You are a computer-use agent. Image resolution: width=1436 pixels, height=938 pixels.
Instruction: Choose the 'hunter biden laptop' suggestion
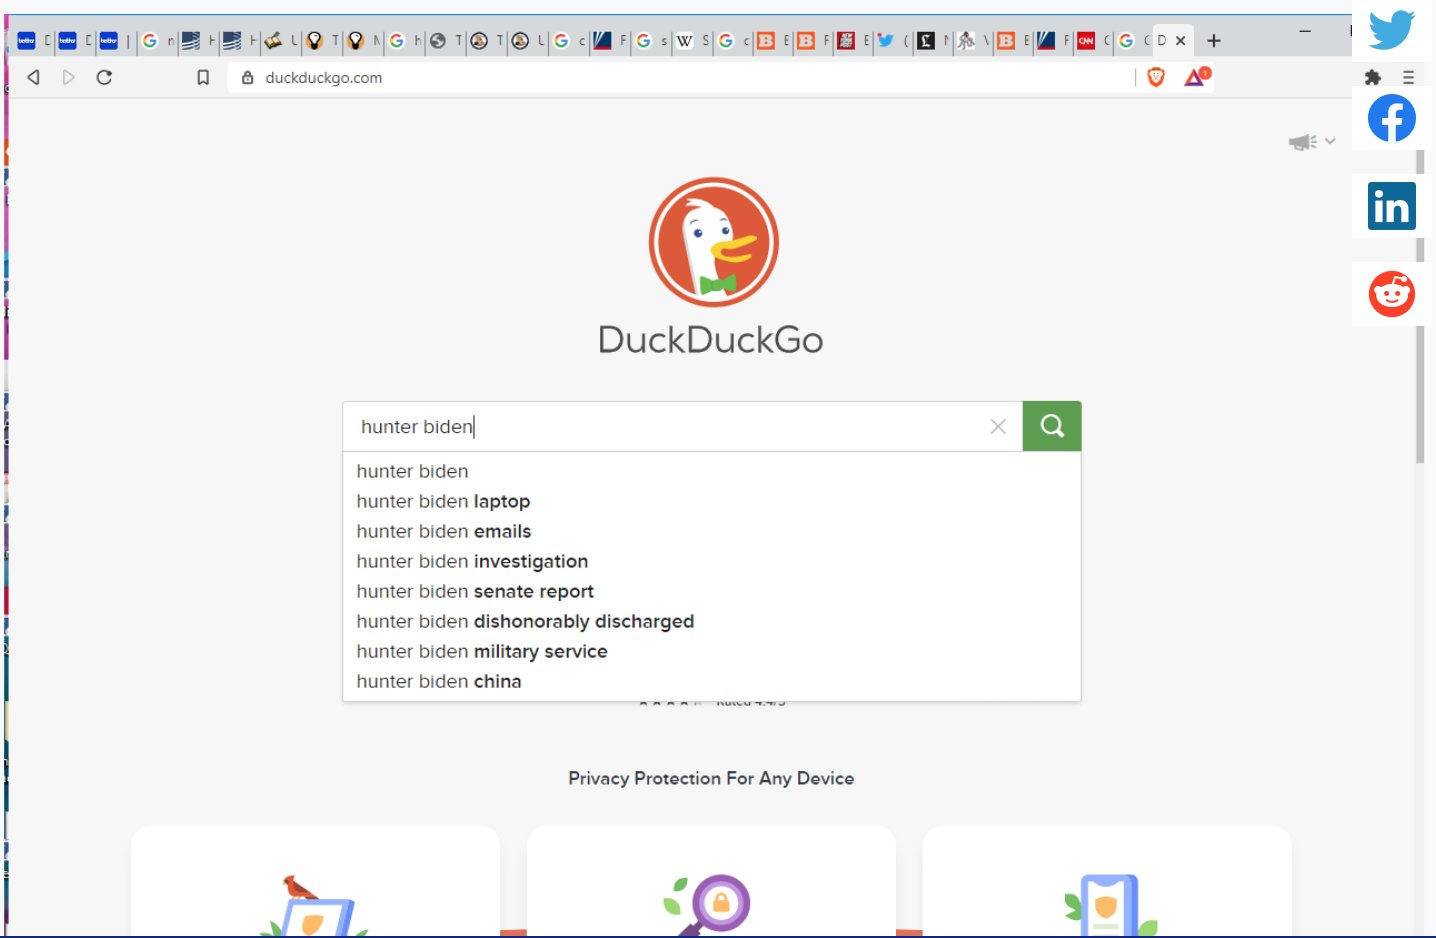[712, 501]
